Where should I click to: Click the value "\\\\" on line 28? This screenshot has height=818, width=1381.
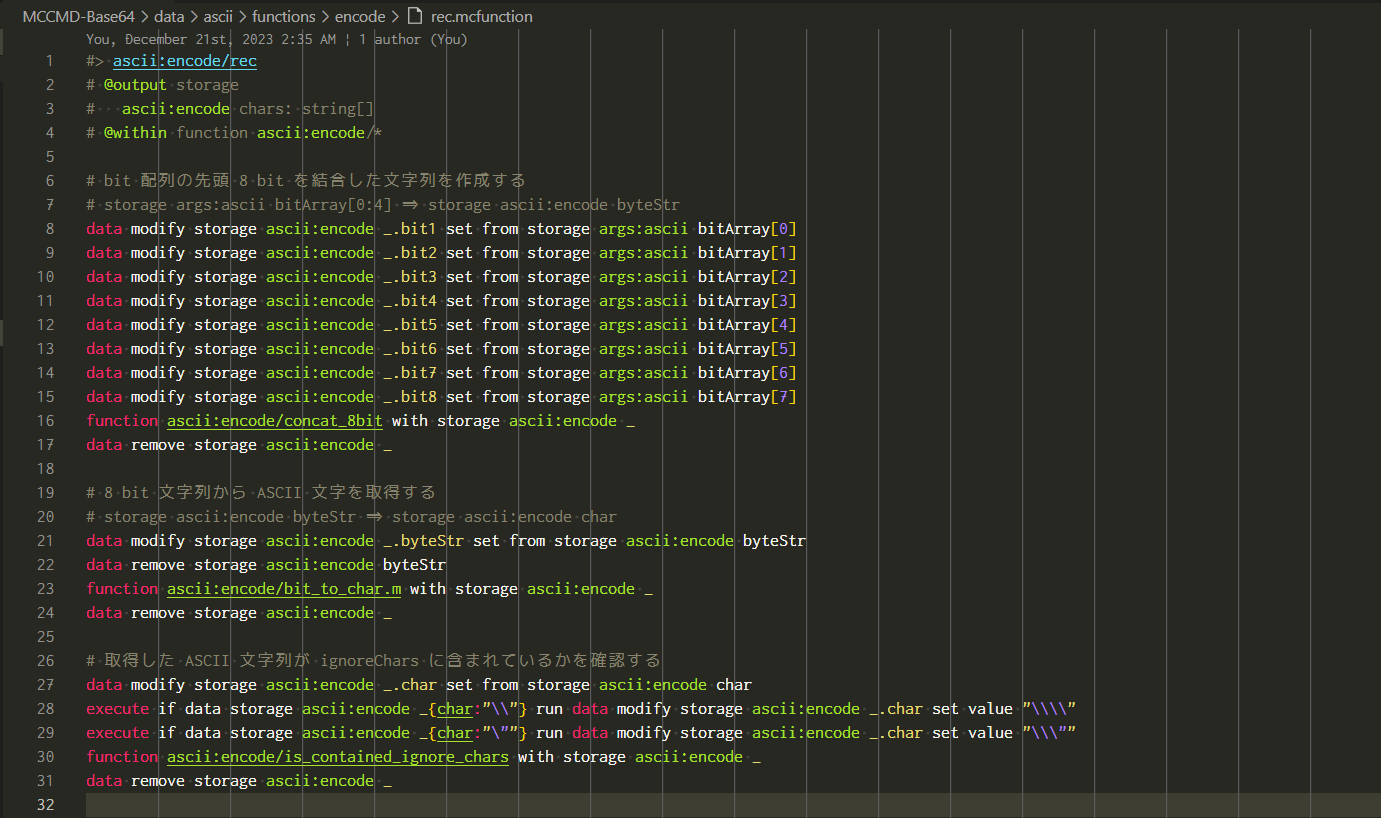click(1049, 709)
